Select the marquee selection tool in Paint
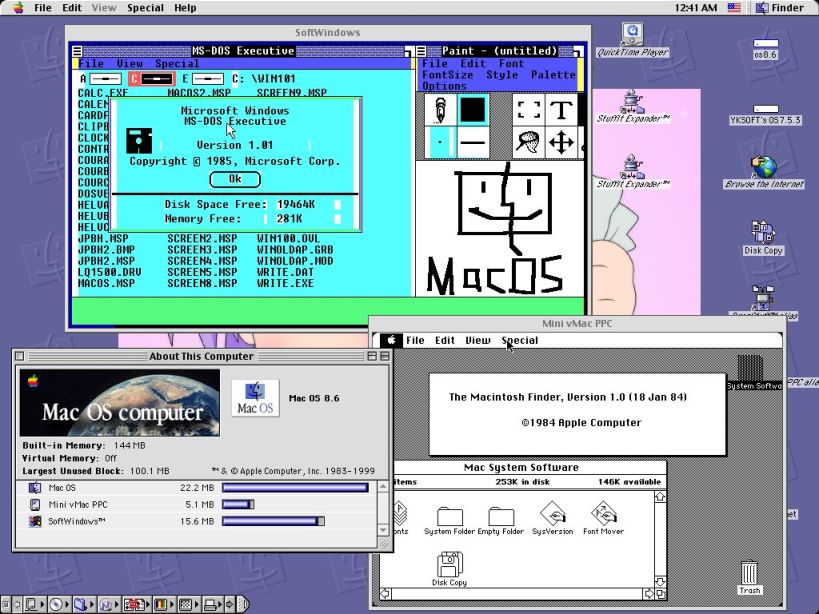Image resolution: width=819 pixels, height=614 pixels. click(x=528, y=110)
